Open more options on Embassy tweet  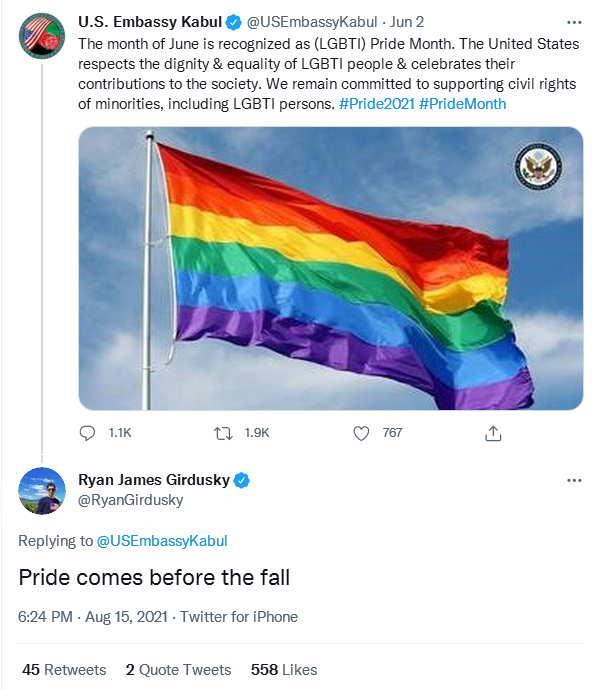573,21
